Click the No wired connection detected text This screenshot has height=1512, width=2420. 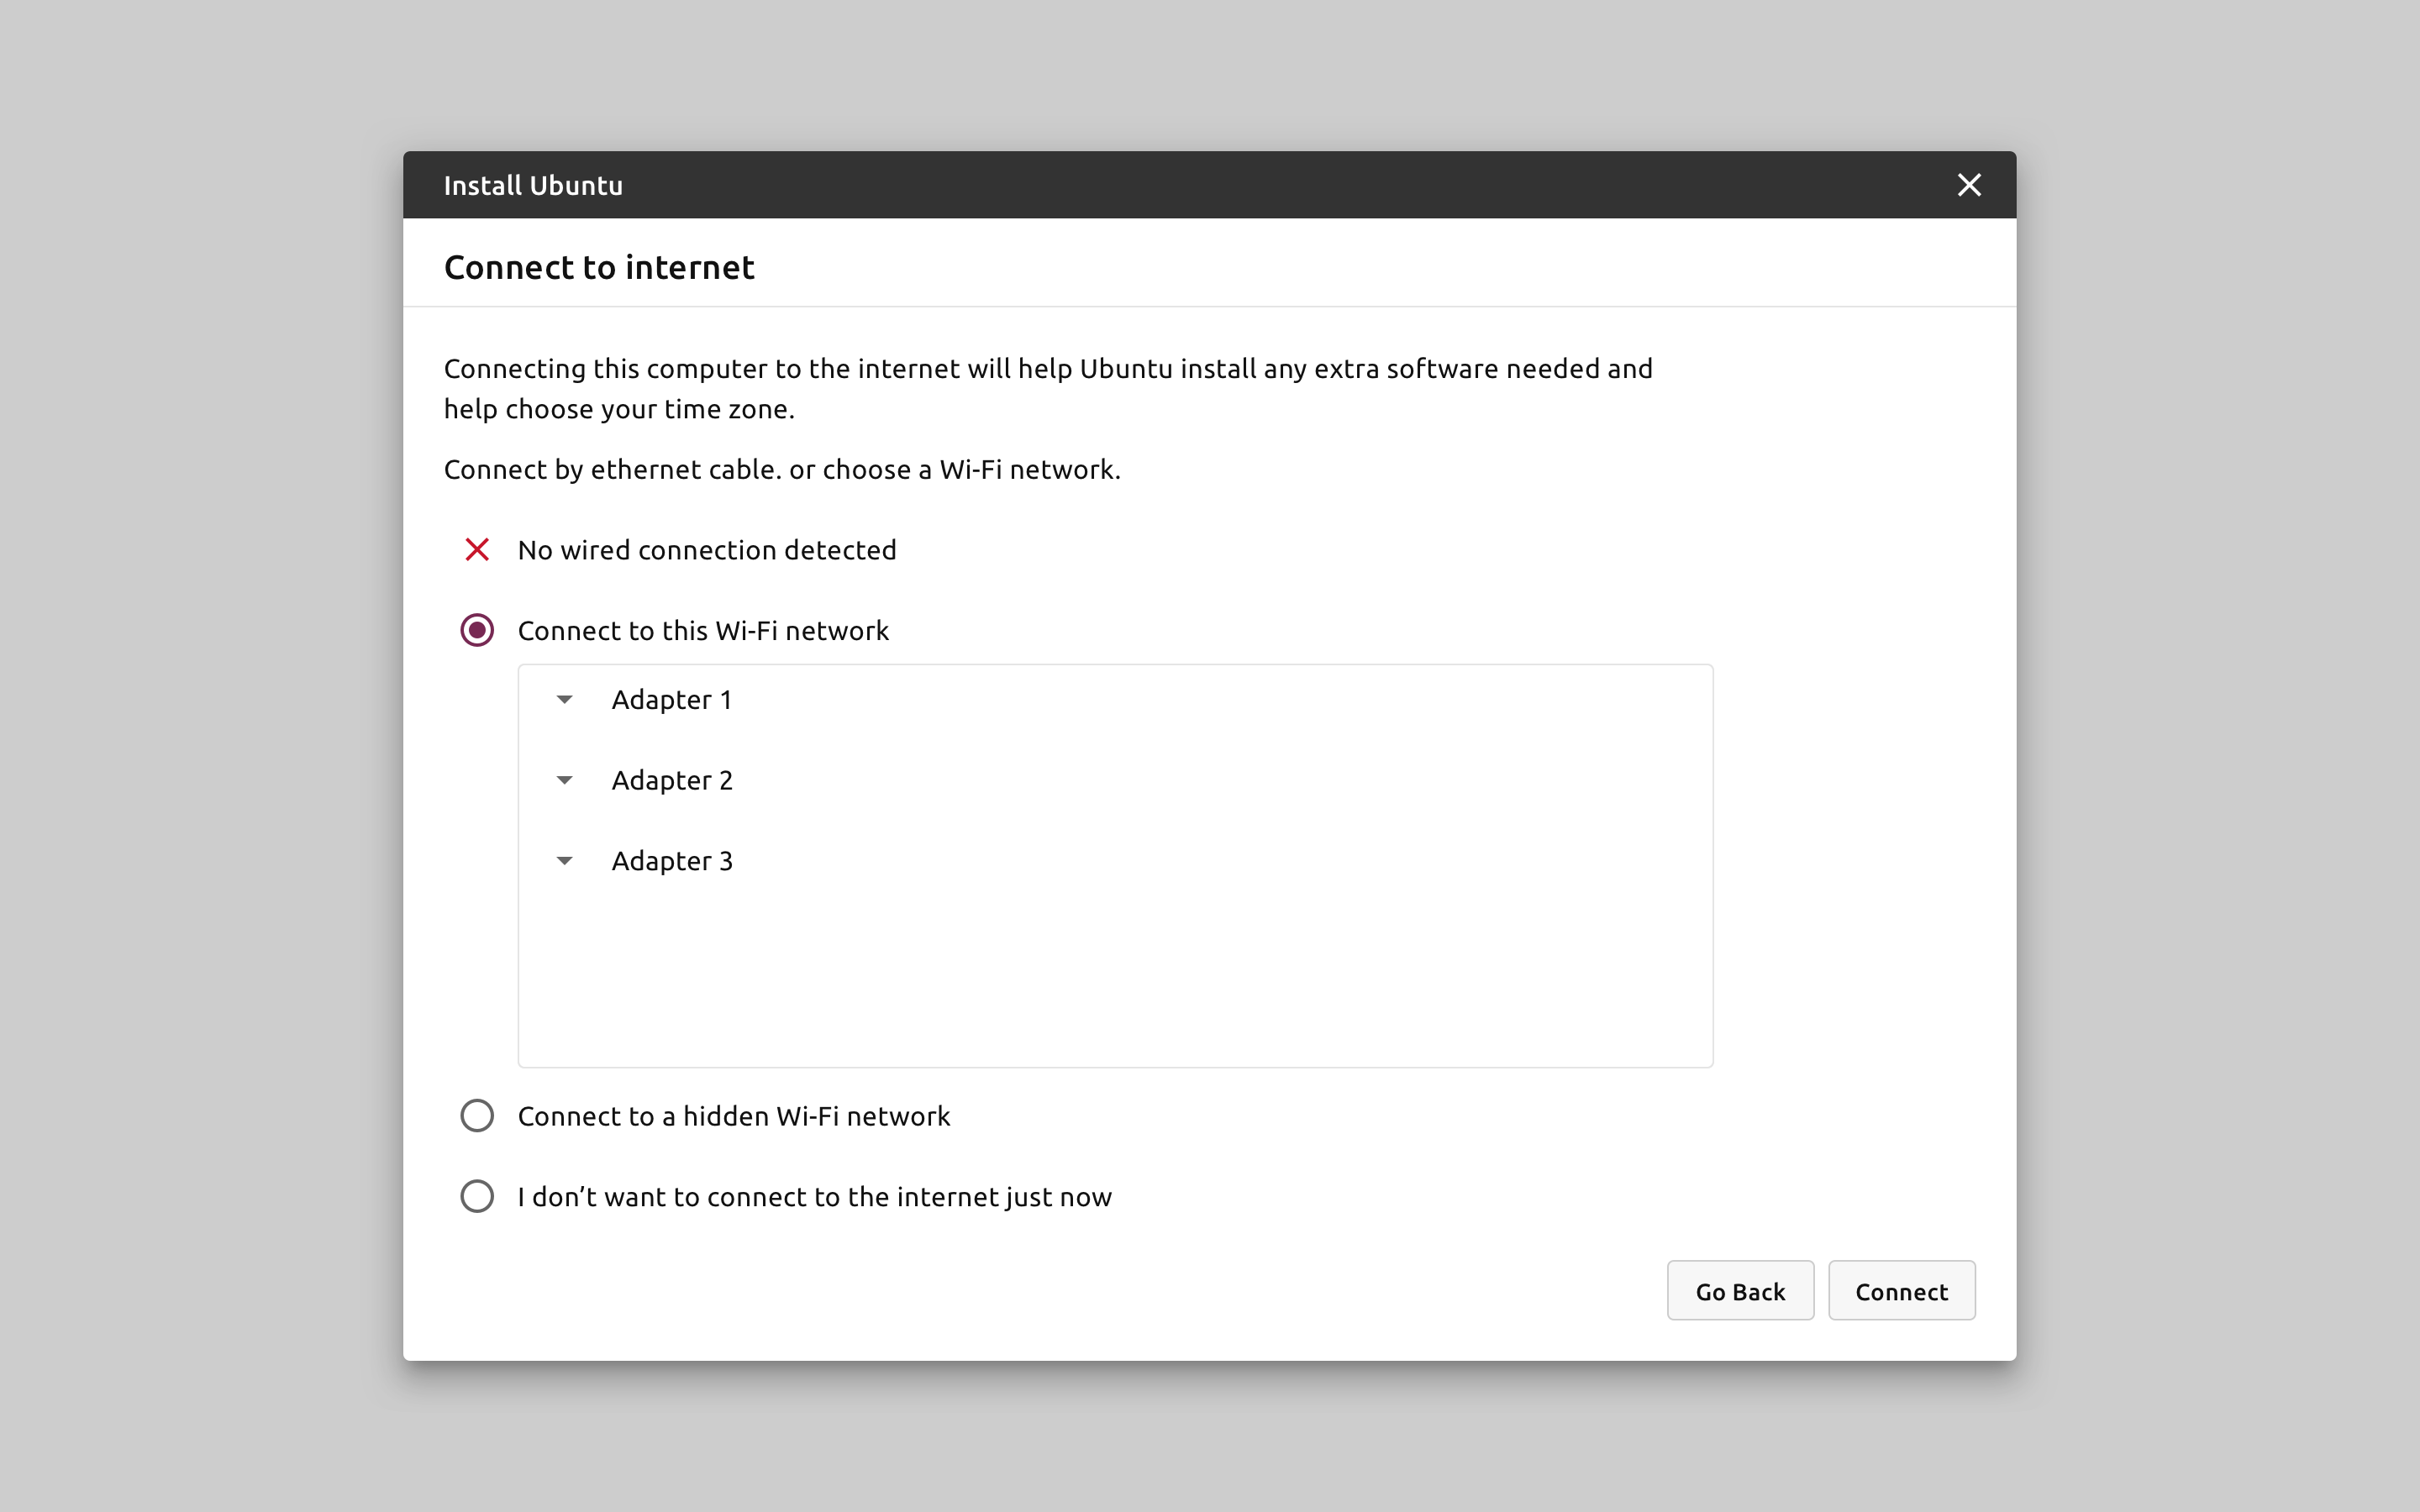click(x=706, y=550)
